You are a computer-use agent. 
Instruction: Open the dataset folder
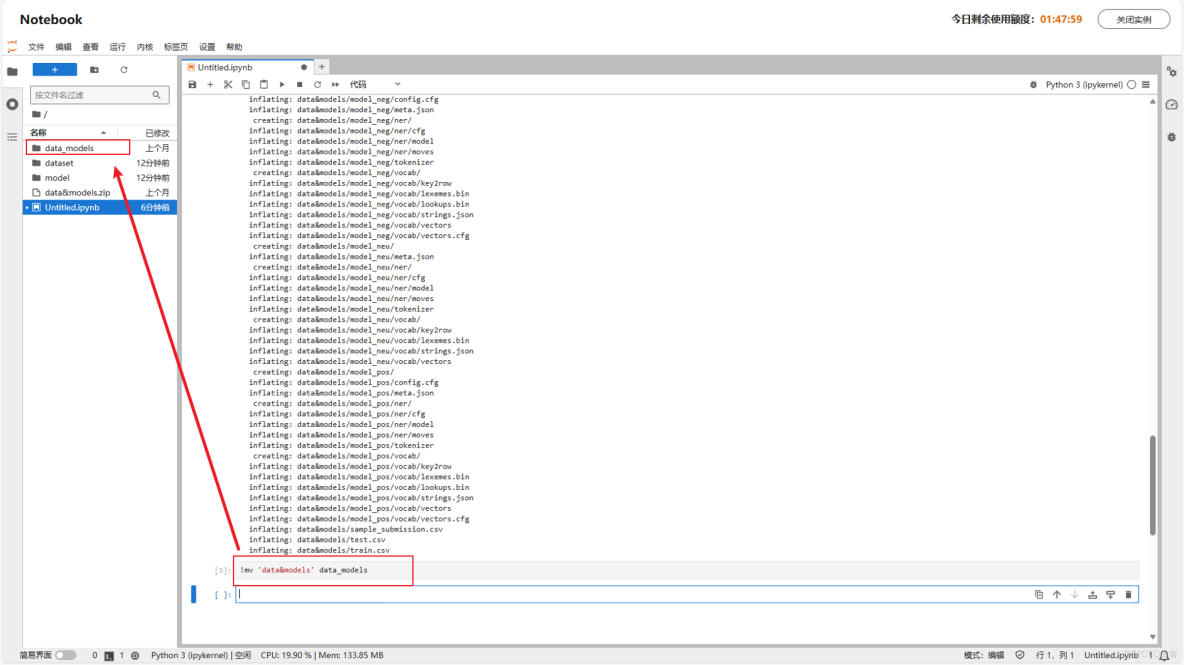pos(100,163)
